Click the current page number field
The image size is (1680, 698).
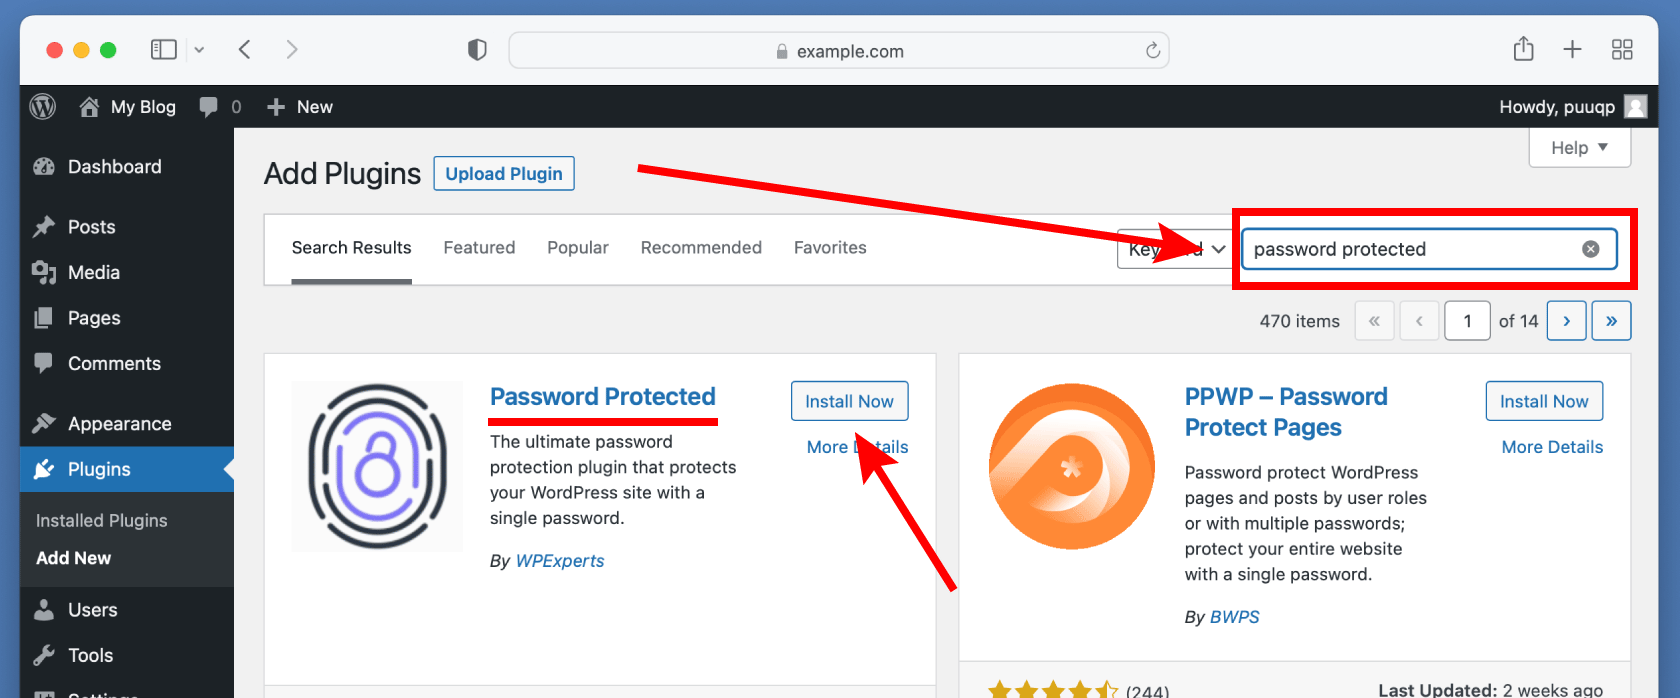(x=1468, y=321)
